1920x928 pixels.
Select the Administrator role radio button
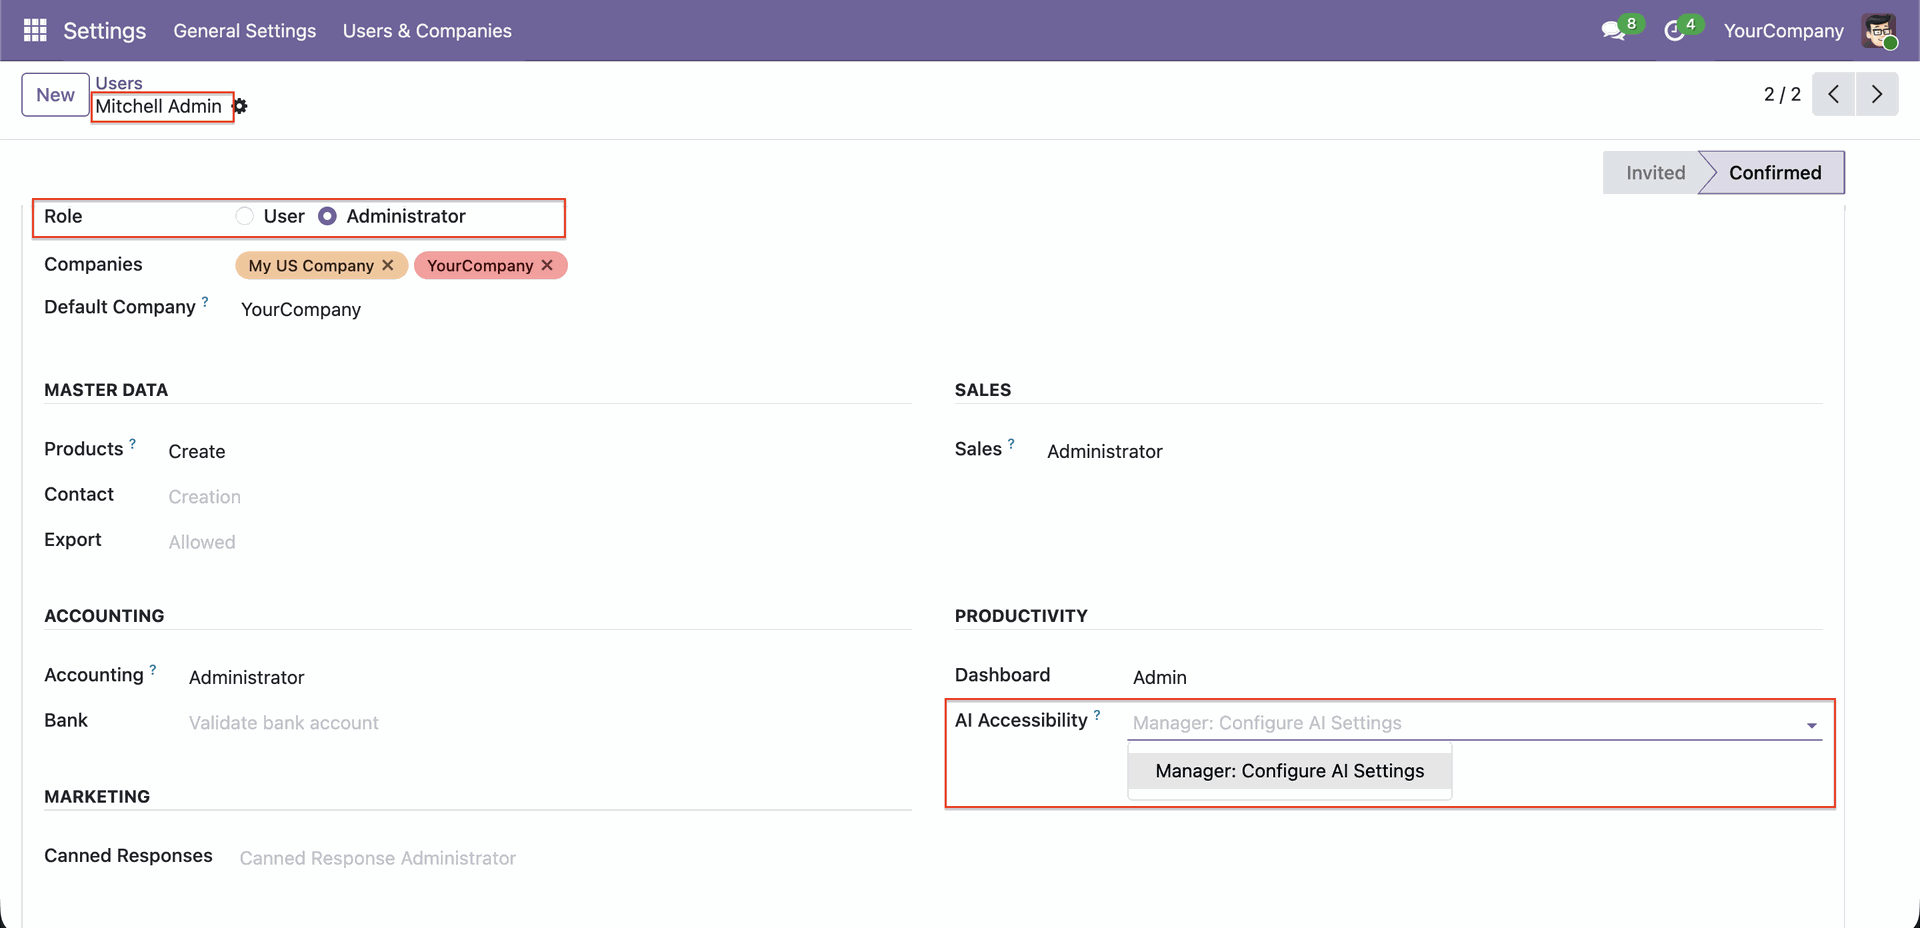click(327, 216)
